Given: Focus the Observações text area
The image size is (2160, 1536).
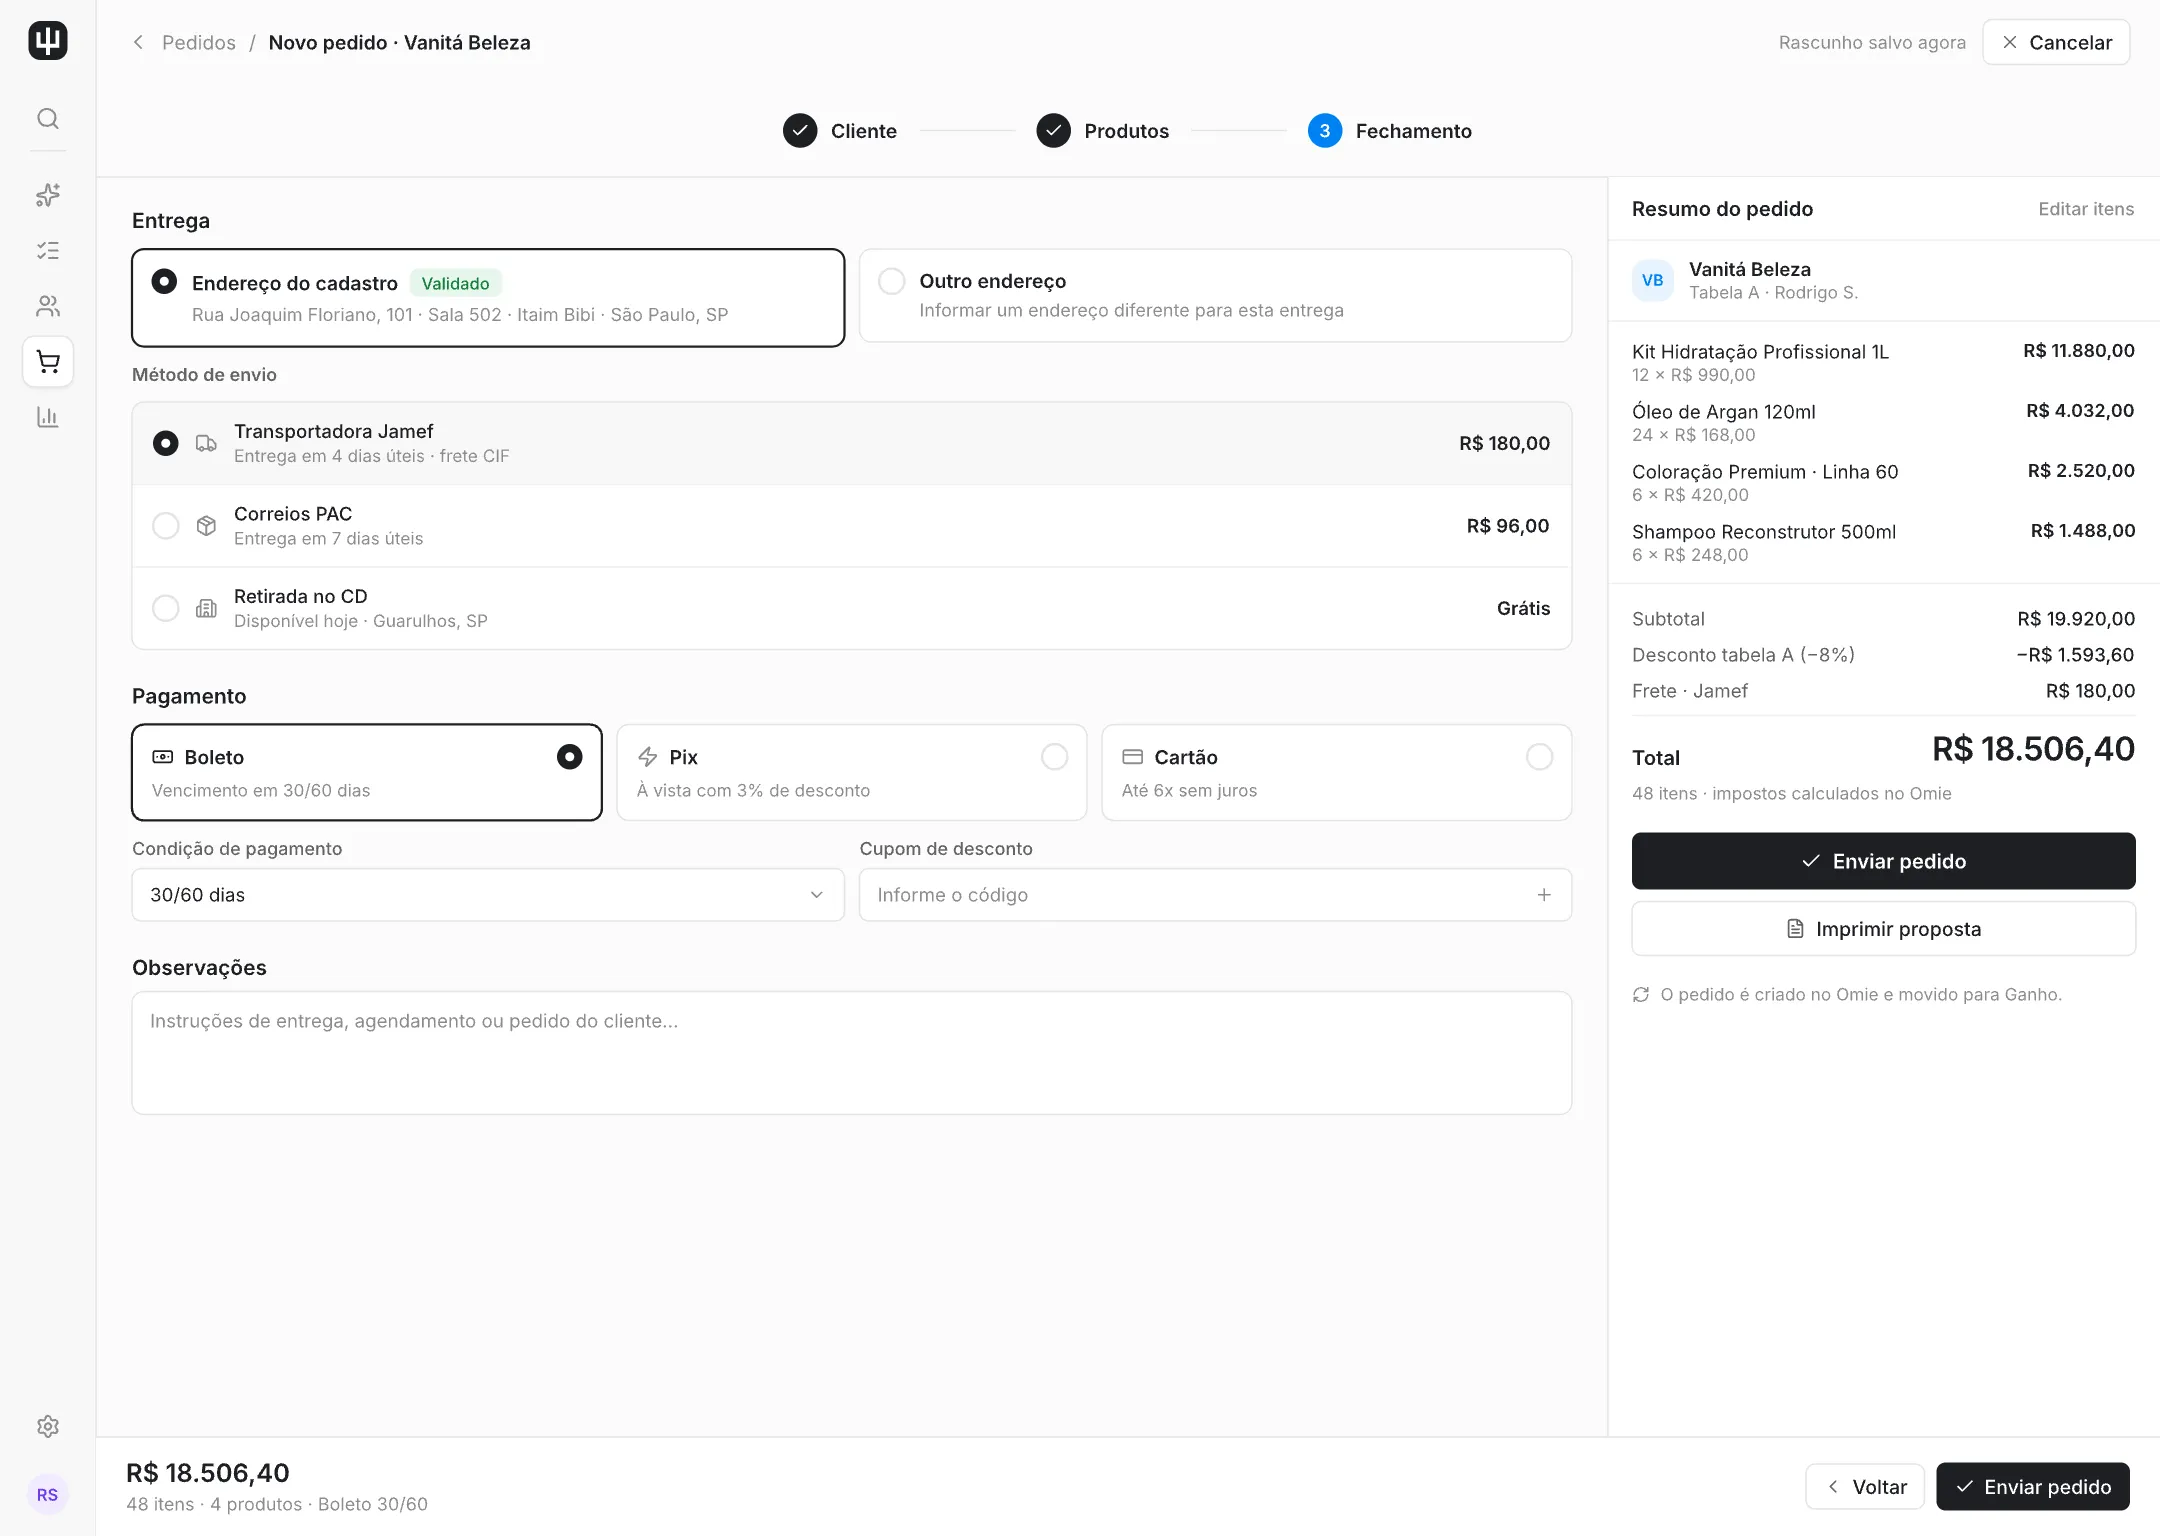Looking at the screenshot, I should [852, 1053].
